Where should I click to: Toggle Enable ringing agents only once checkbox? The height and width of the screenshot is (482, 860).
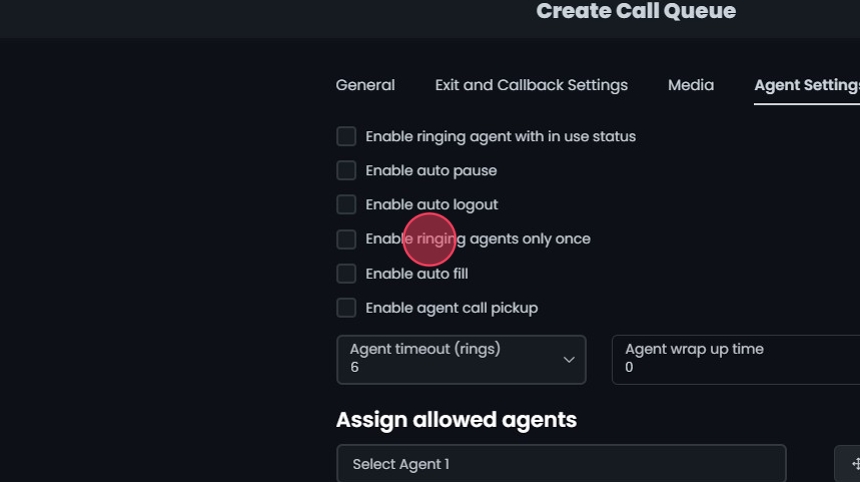pos(346,239)
